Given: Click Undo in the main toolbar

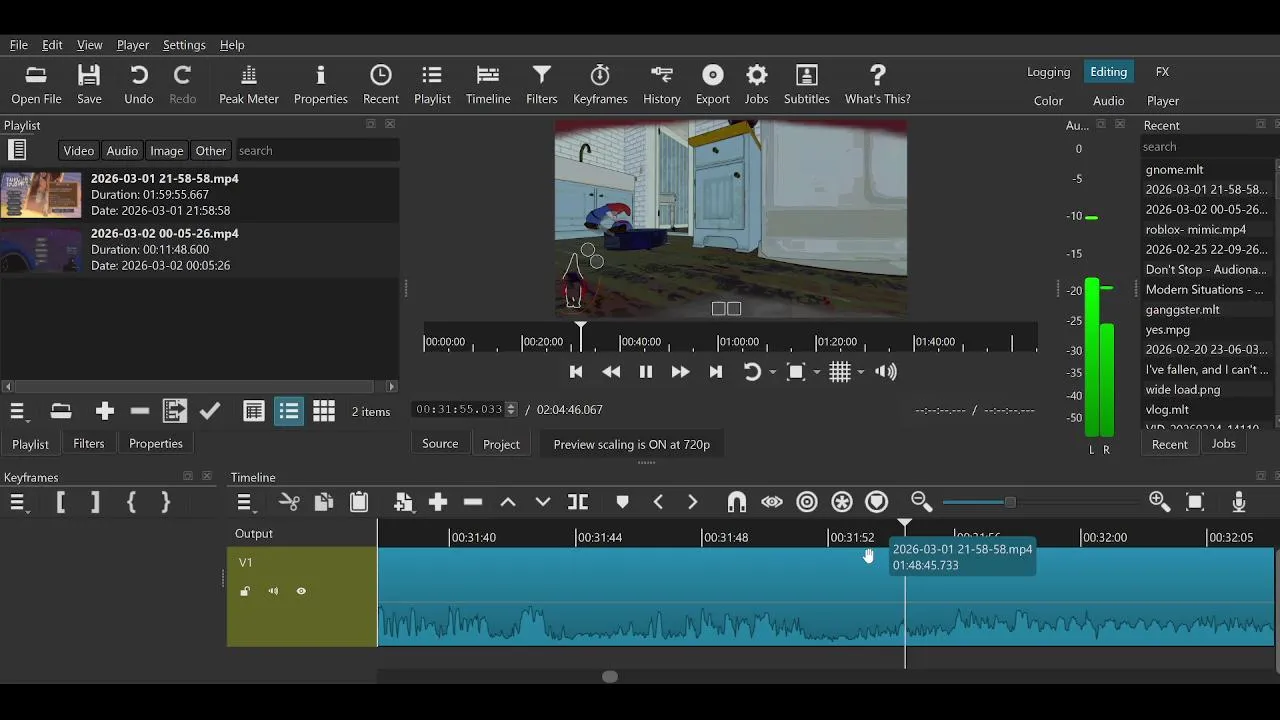Looking at the screenshot, I should (x=139, y=84).
